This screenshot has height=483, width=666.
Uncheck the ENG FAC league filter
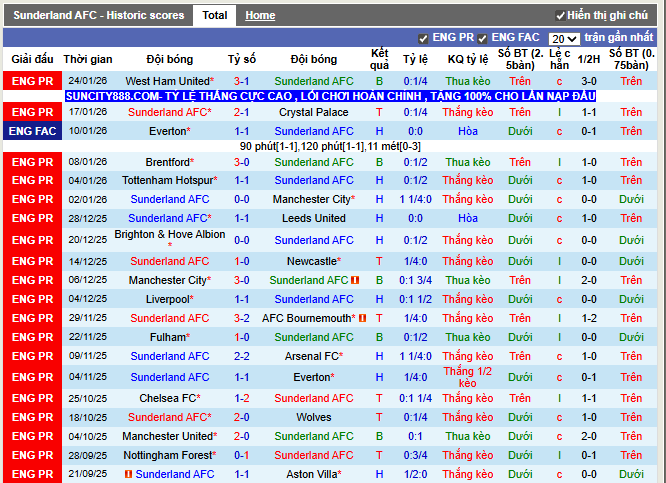pyautogui.click(x=482, y=39)
